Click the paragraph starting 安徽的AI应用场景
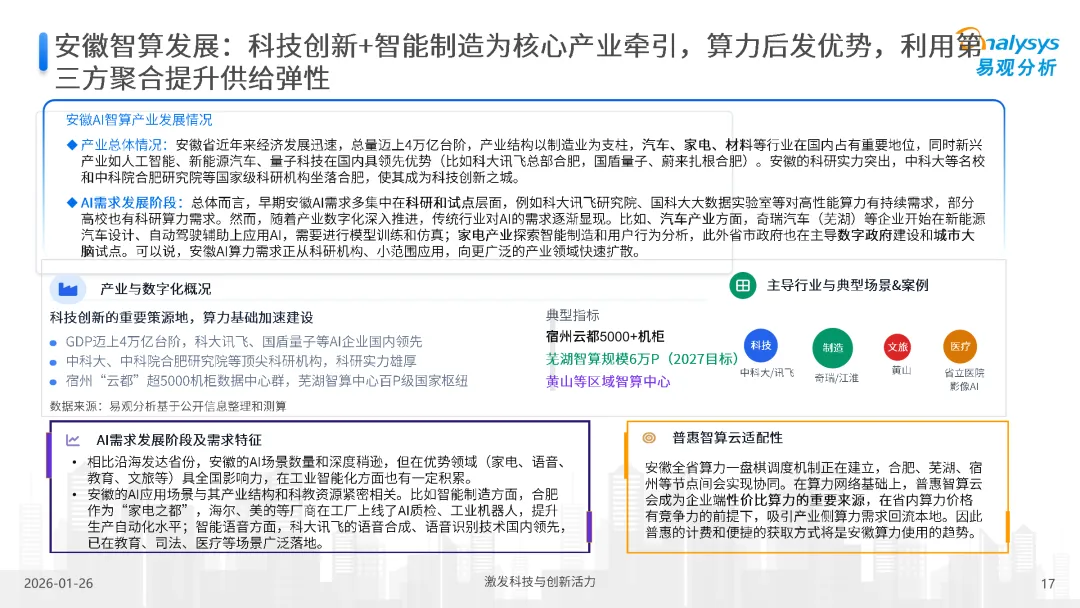The height and width of the screenshot is (608, 1080). 326,518
